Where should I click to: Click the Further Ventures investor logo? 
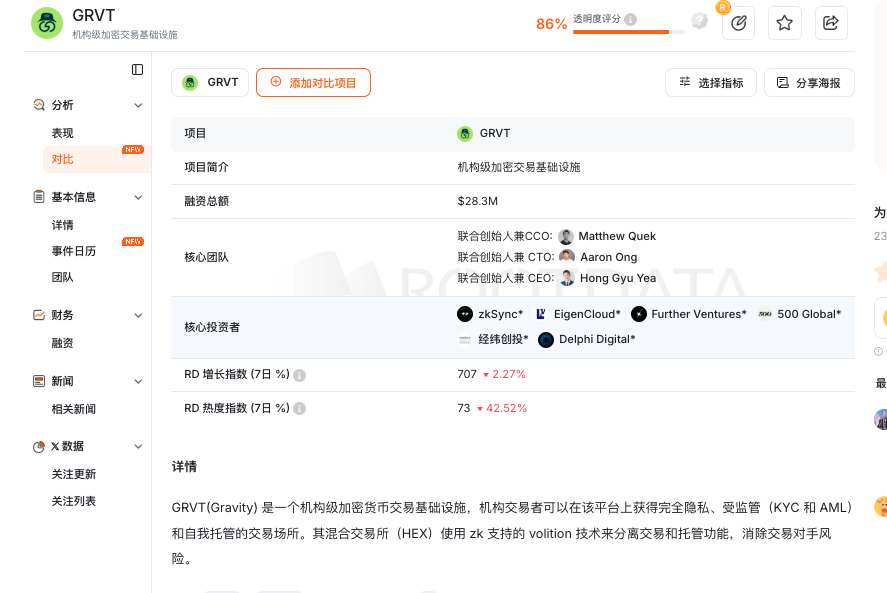[639, 314]
